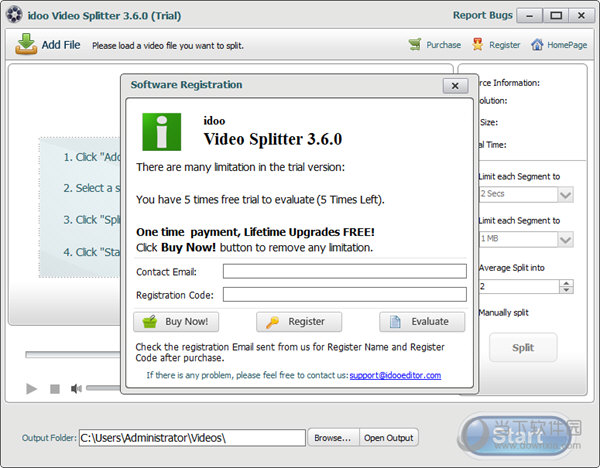Viewport: 600px width, 468px height.
Task: Click the Evaluate button
Action: click(422, 322)
